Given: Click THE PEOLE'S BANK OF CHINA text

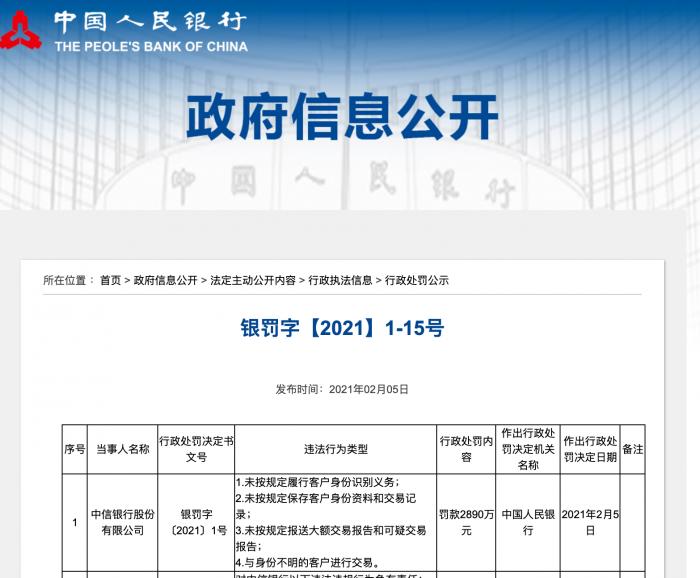Looking at the screenshot, I should 151,47.
